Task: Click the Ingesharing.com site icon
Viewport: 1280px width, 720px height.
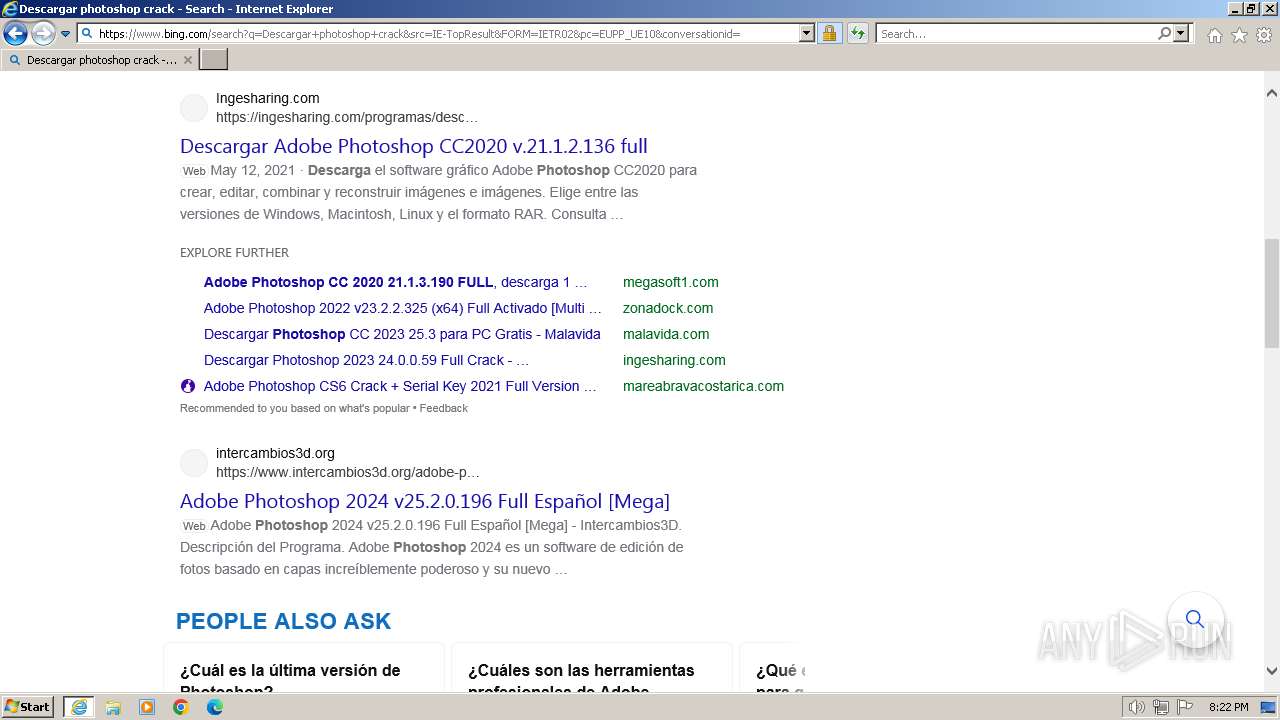Action: tap(194, 108)
